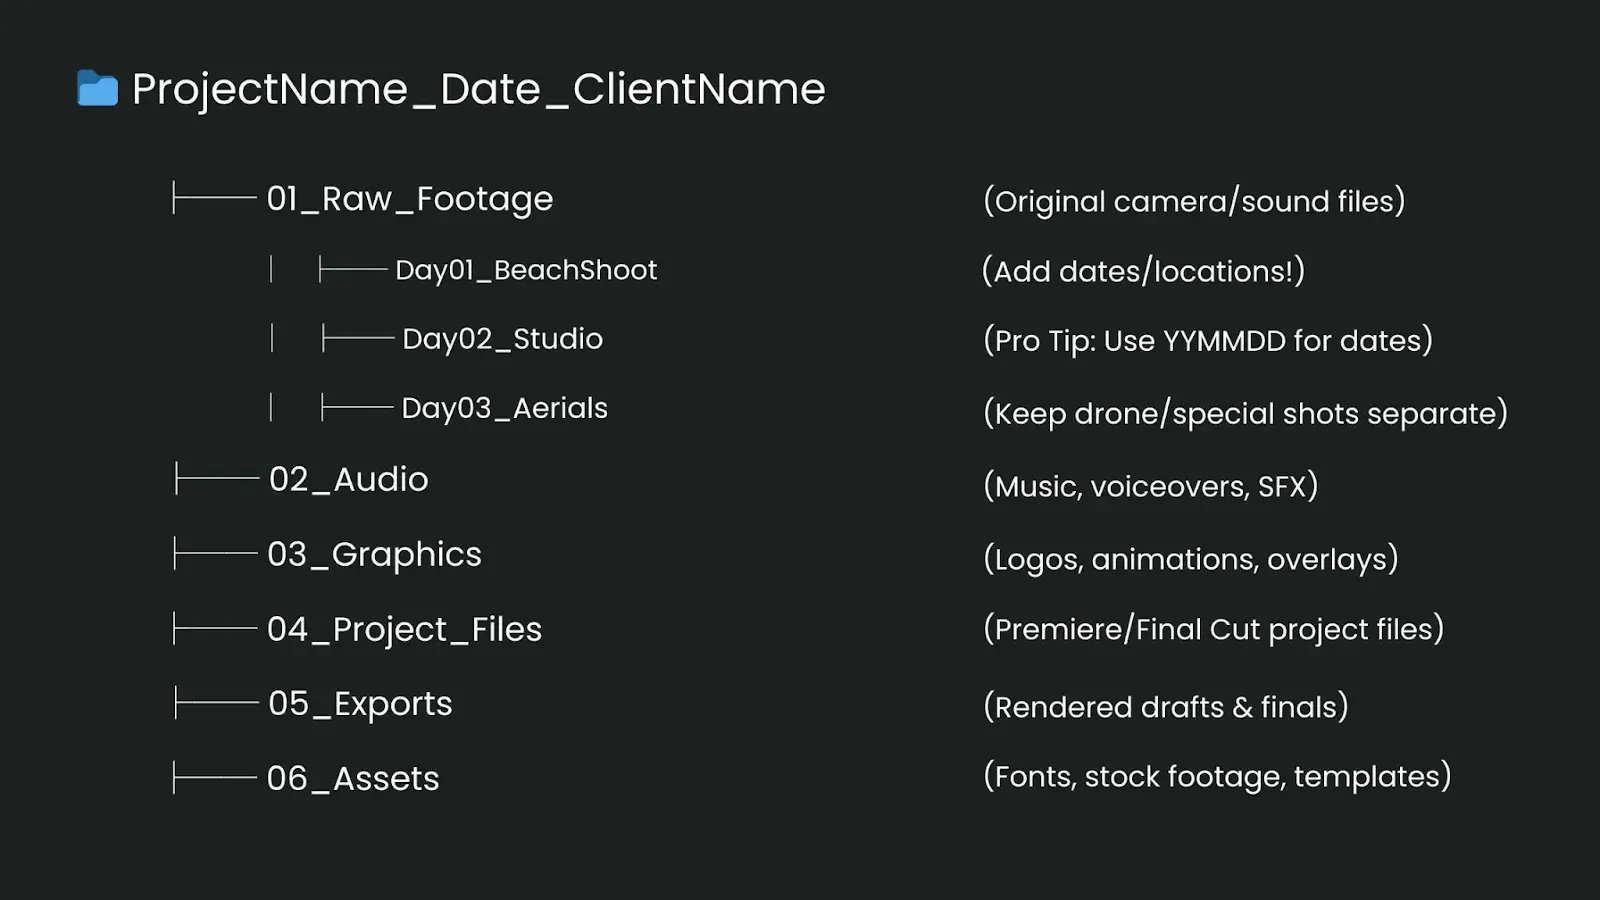Click the 'Original camera/sound files' description
Viewport: 1600px width, 900px height.
pyautogui.click(x=1194, y=201)
